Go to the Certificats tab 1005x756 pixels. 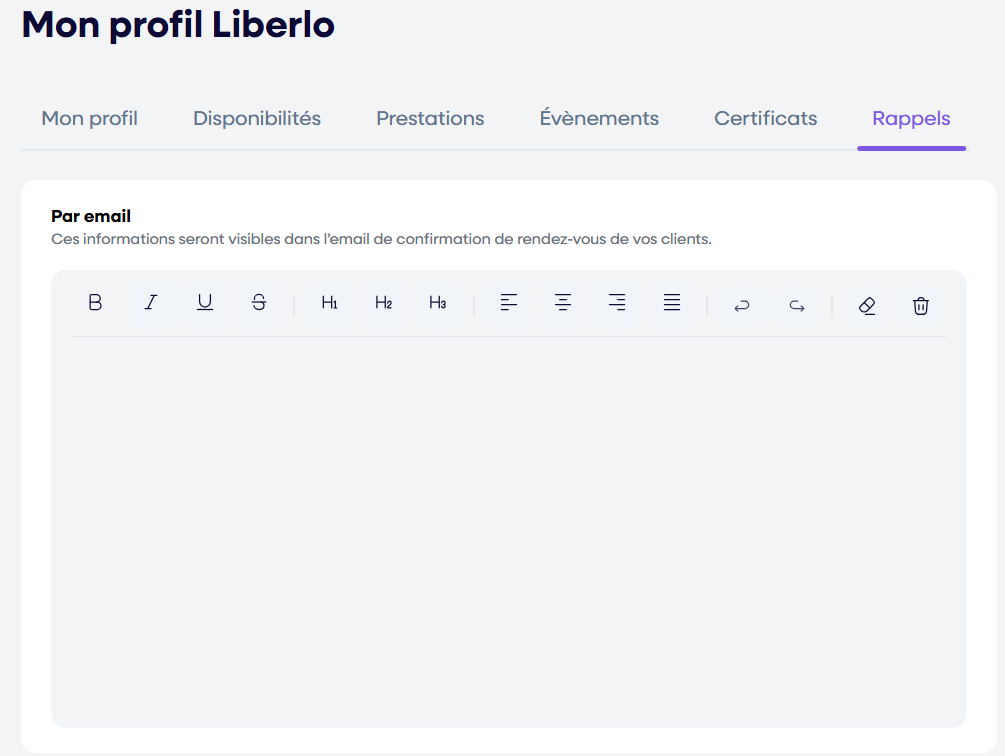click(765, 118)
